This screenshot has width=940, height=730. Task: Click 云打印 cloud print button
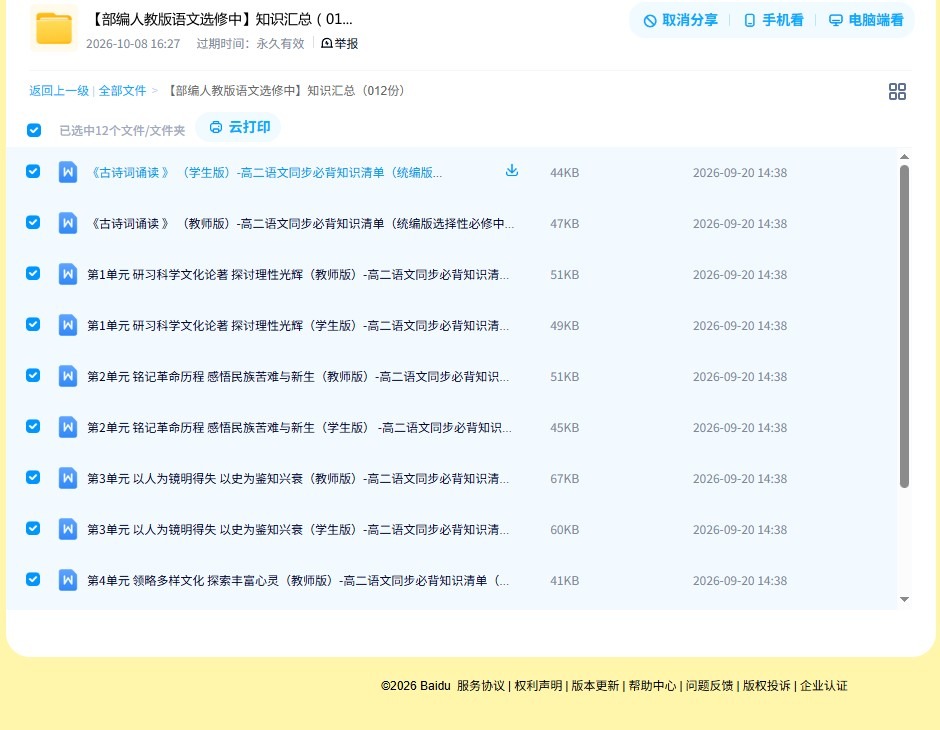coord(239,127)
